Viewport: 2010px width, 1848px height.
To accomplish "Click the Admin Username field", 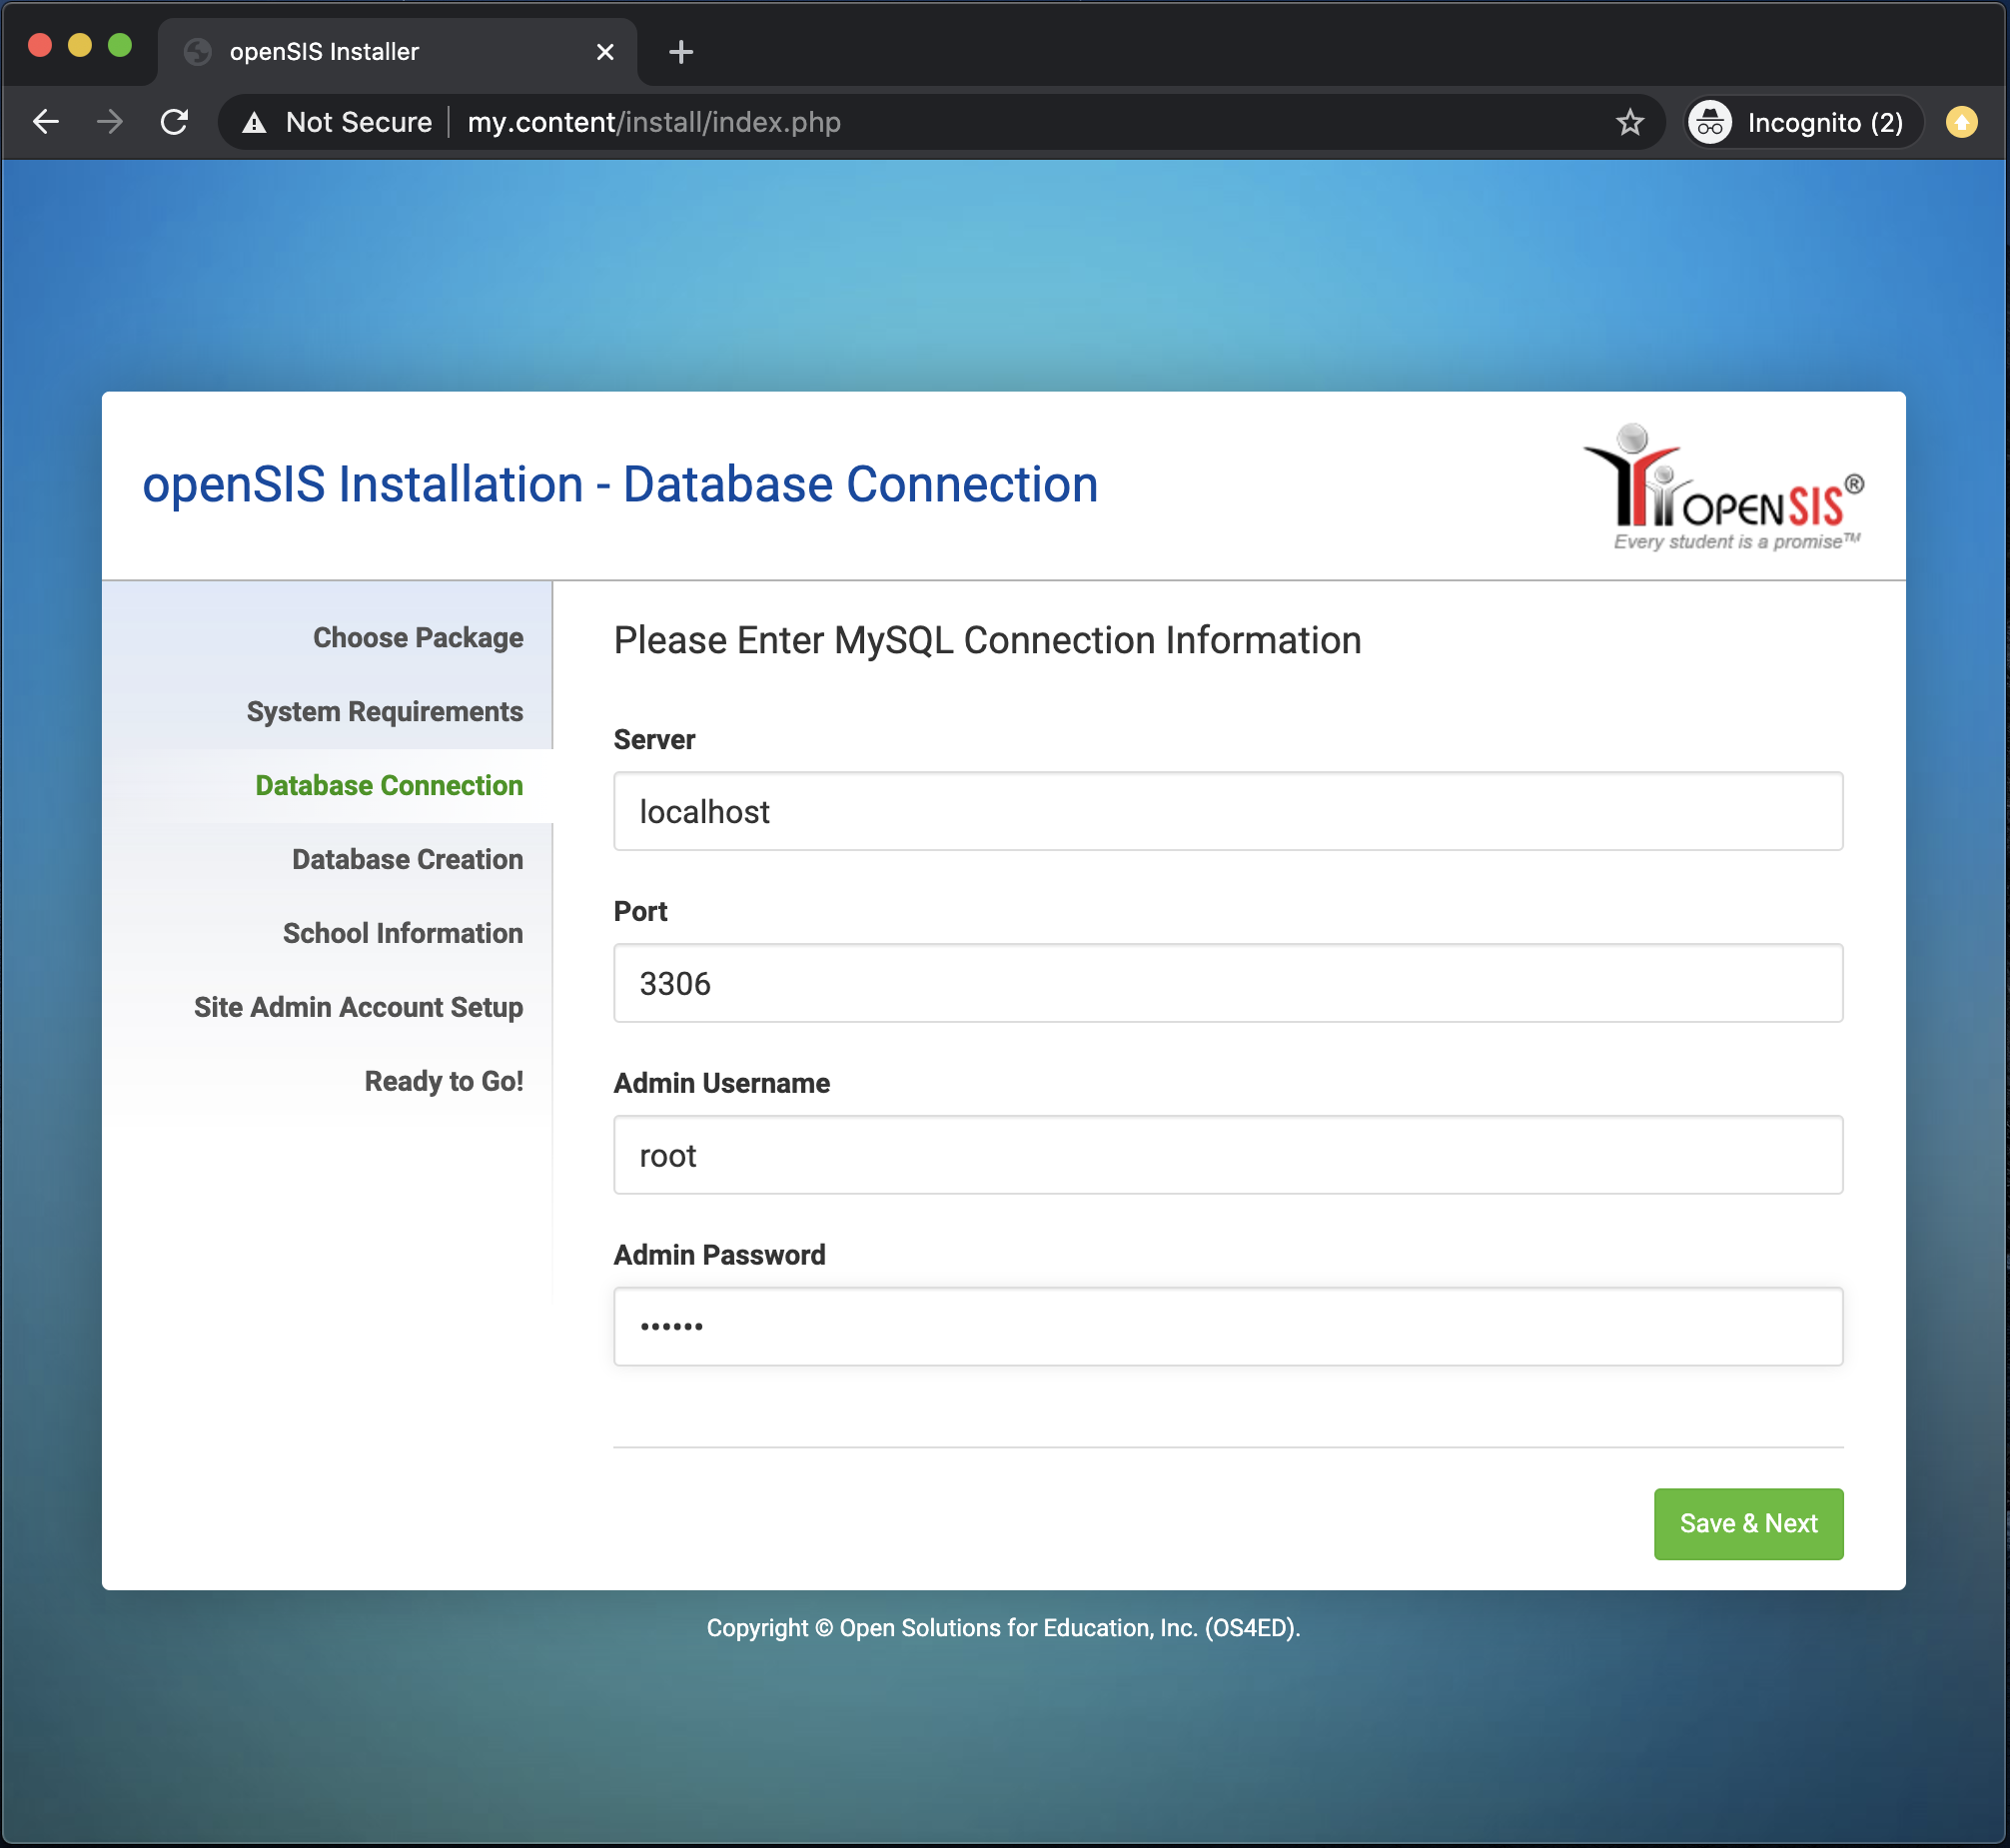I will pyautogui.click(x=1227, y=1156).
